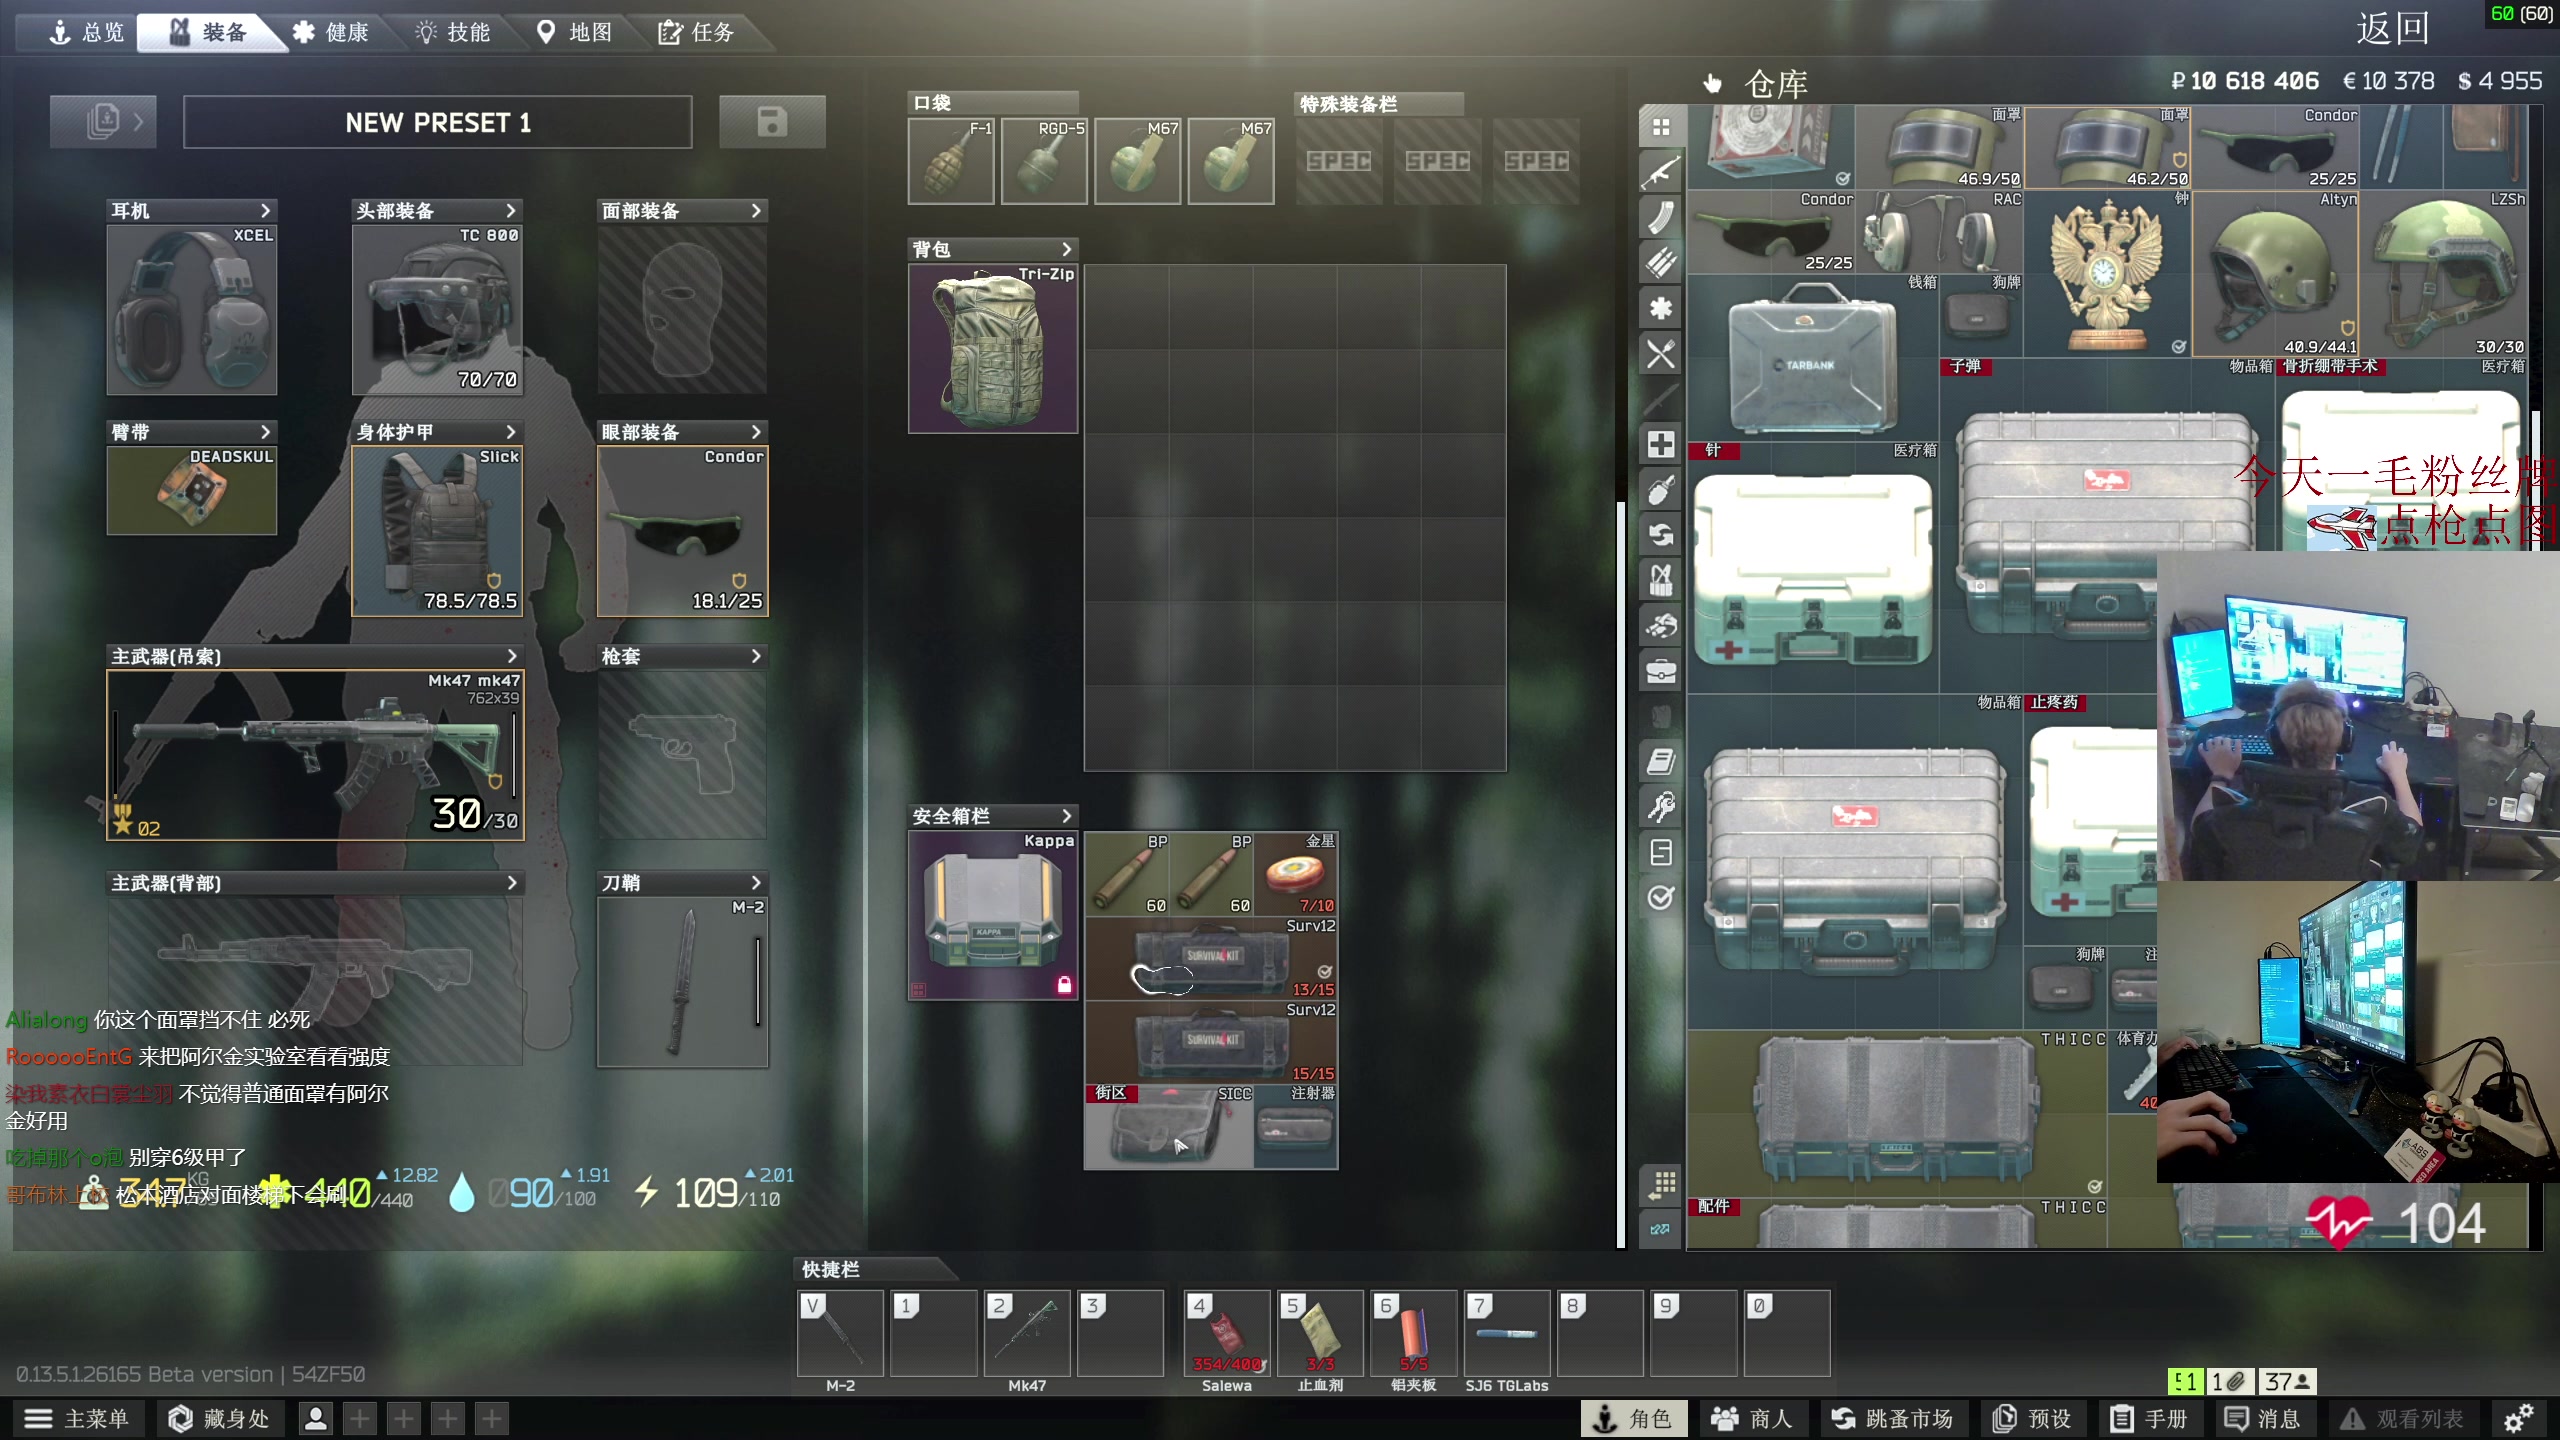This screenshot has height=1440, width=2560.
Task: Select the headwear filter in stash sidebar
Action: pos(1661,626)
